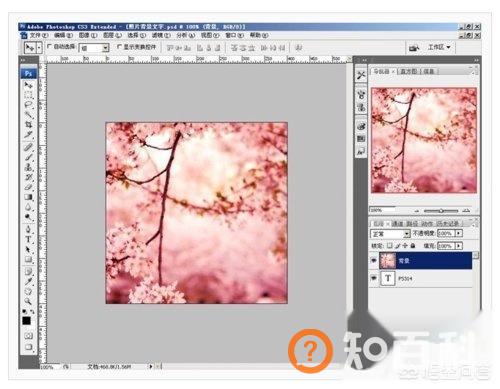500x389 pixels.
Task: Open the 图像 menu
Action: (x=88, y=35)
